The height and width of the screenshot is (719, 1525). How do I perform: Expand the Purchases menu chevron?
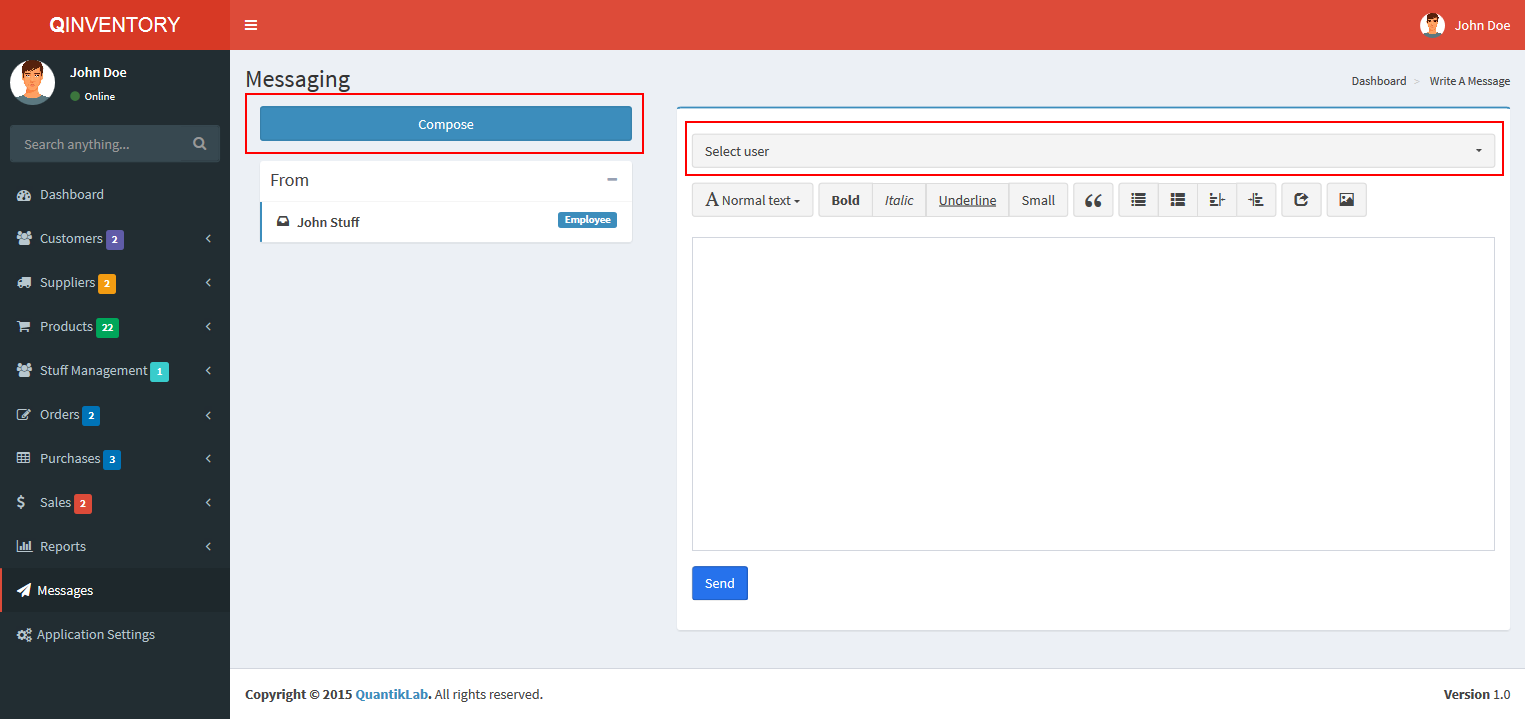(x=208, y=459)
